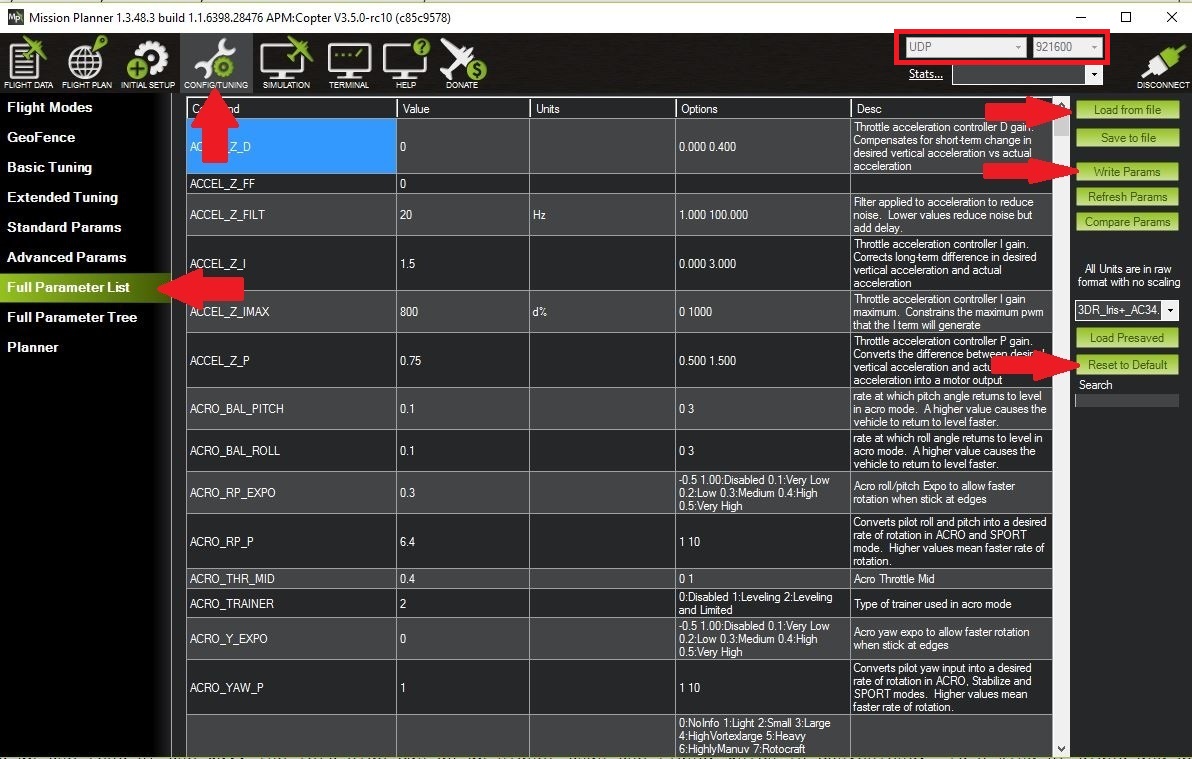The height and width of the screenshot is (759, 1192).
Task: Click the parameter Search field
Action: point(1127,400)
